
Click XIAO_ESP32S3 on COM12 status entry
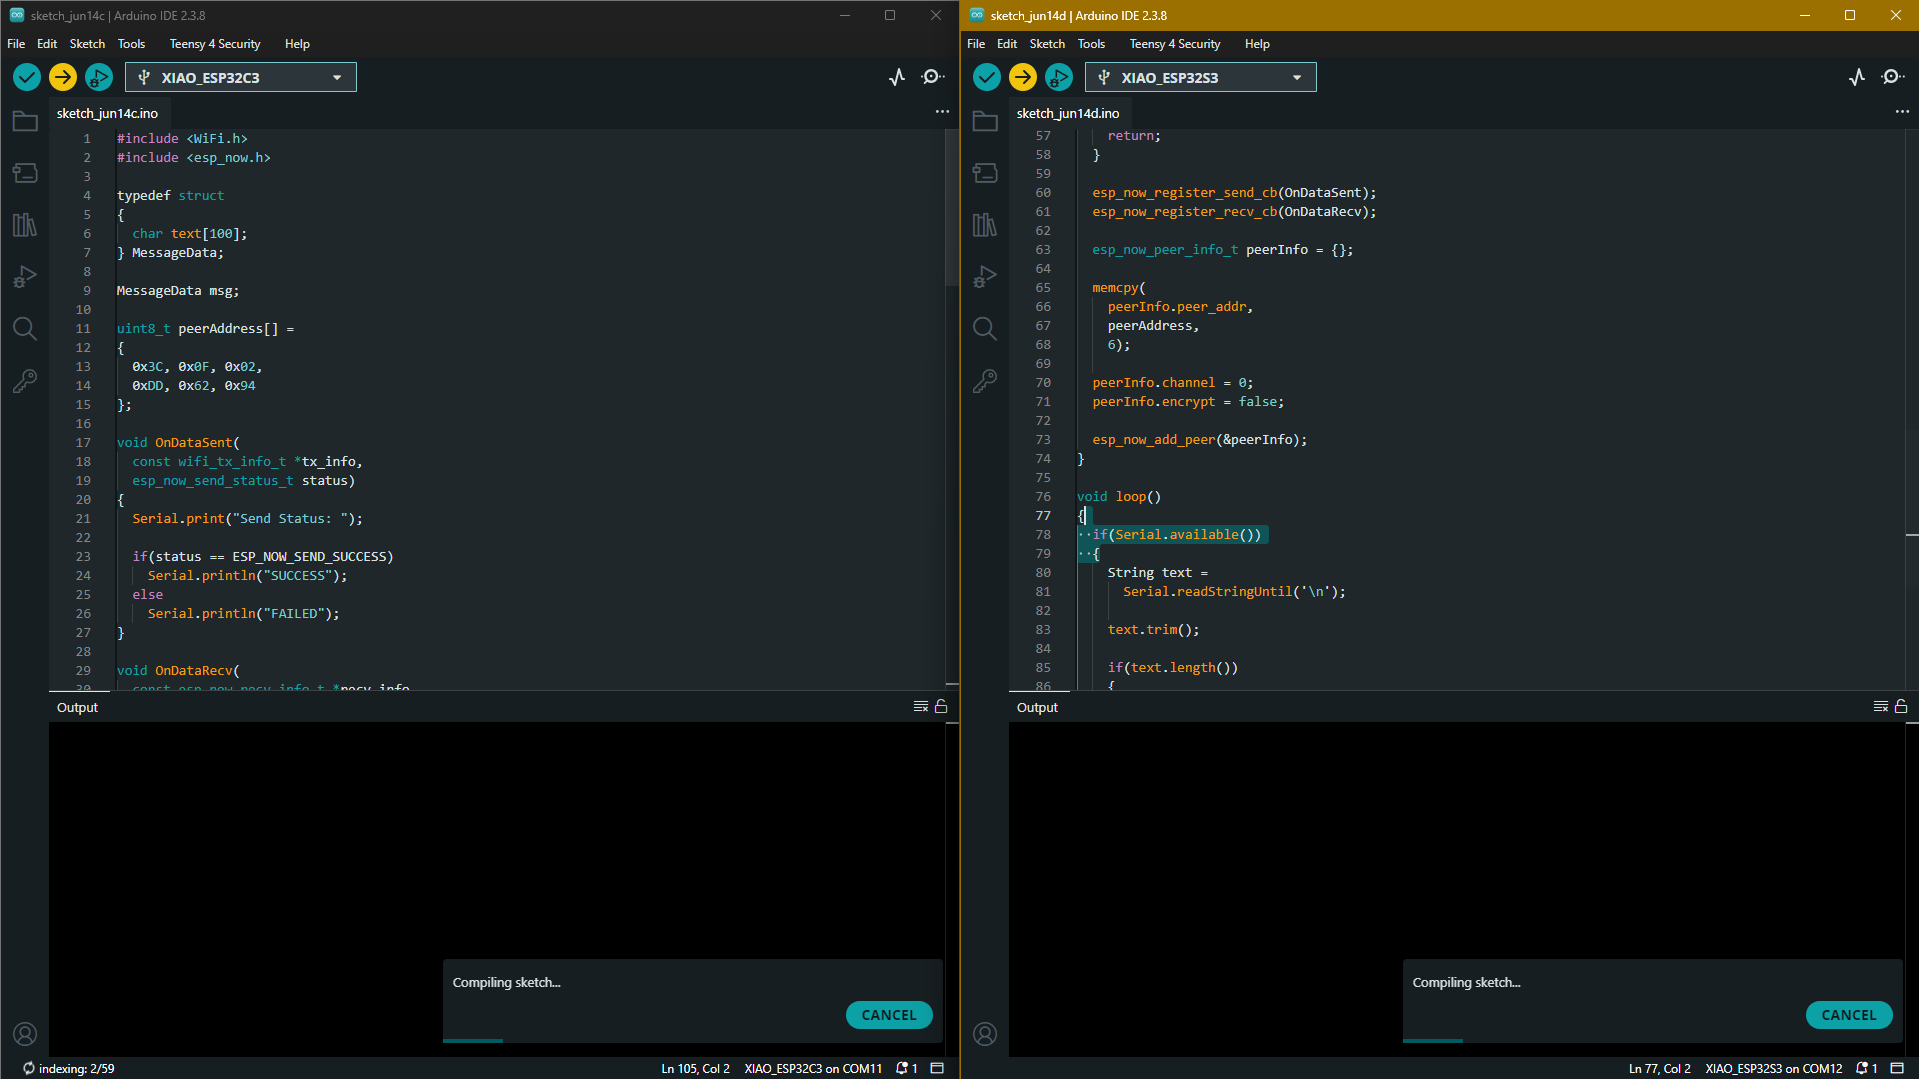pyautogui.click(x=1773, y=1068)
